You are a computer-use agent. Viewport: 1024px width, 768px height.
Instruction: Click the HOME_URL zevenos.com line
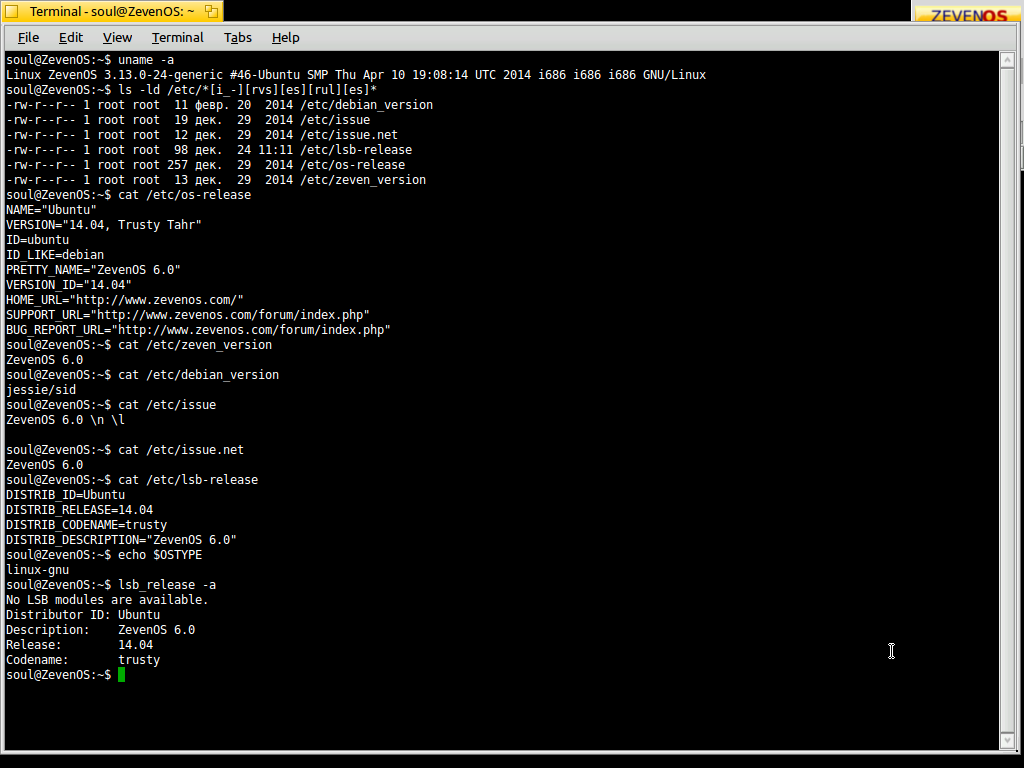pyautogui.click(x=125, y=300)
